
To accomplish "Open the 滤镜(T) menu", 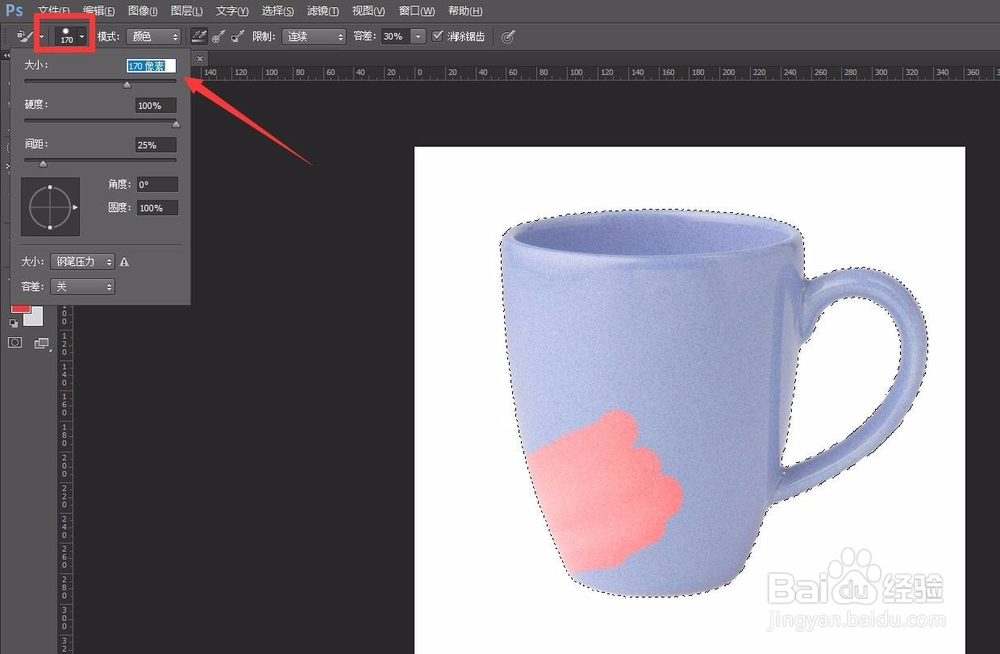I will 323,11.
